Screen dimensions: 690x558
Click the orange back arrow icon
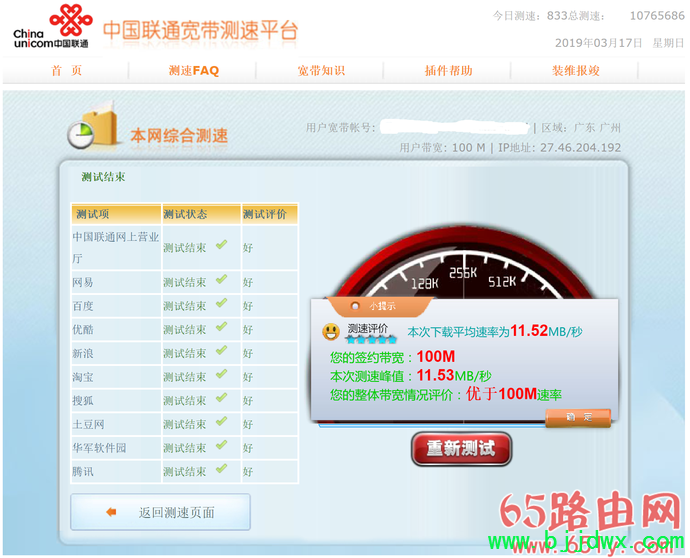(x=111, y=512)
